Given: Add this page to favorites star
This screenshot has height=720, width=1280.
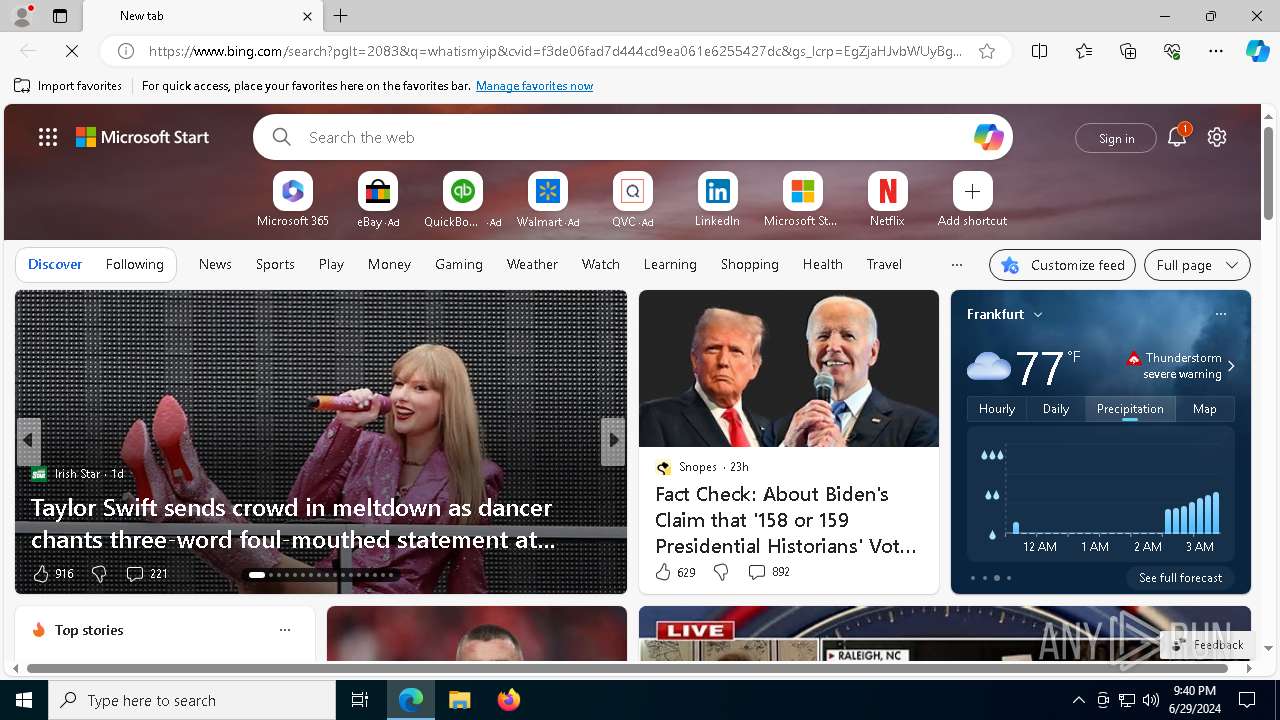Looking at the screenshot, I should tap(987, 51).
